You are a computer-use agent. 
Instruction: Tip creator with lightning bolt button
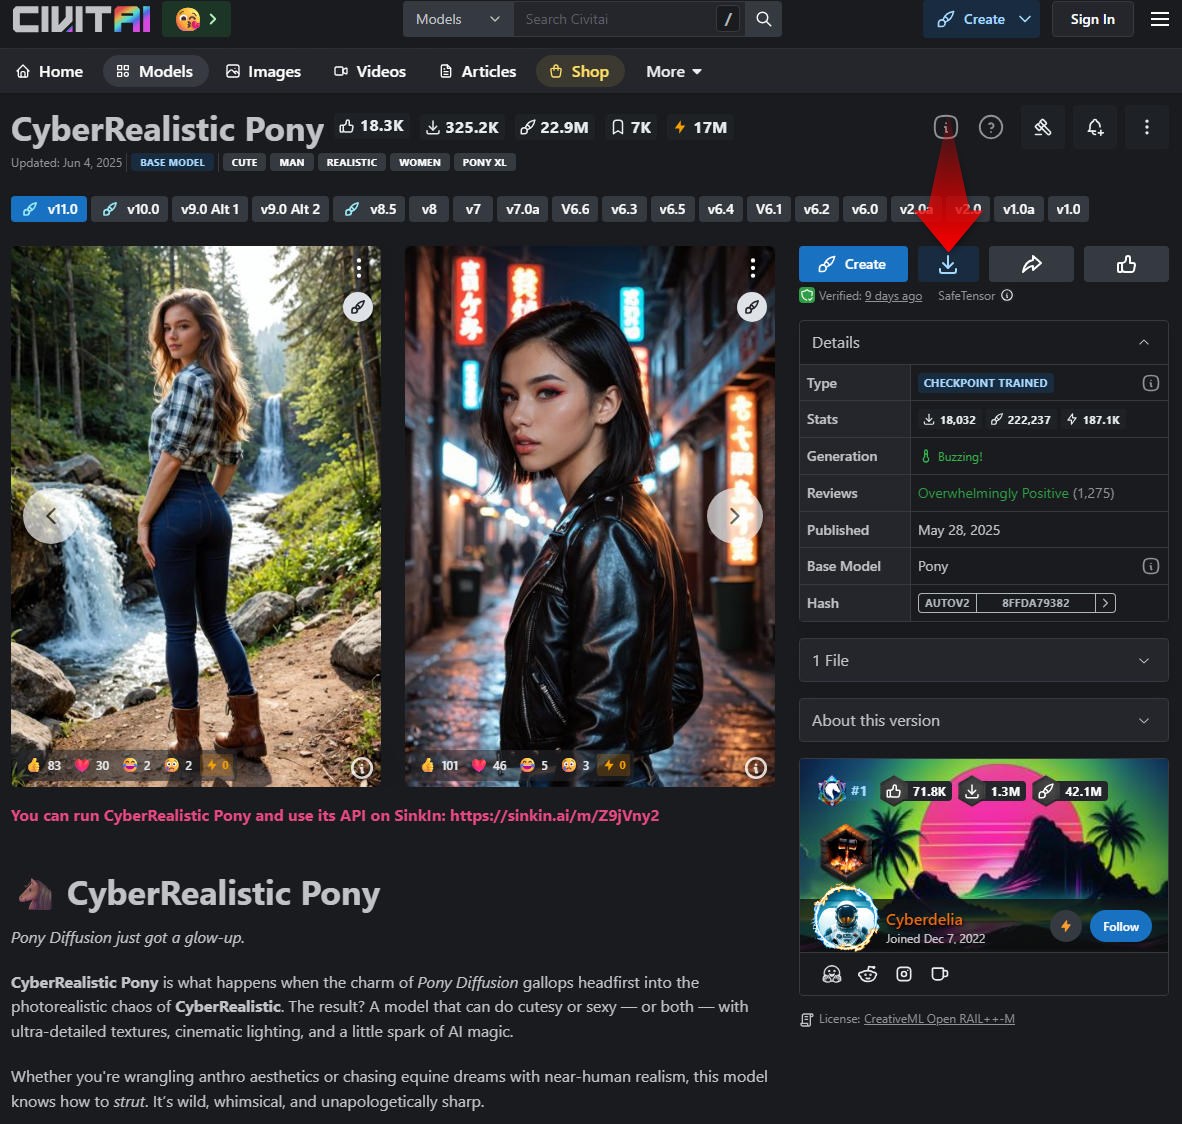click(x=1066, y=927)
